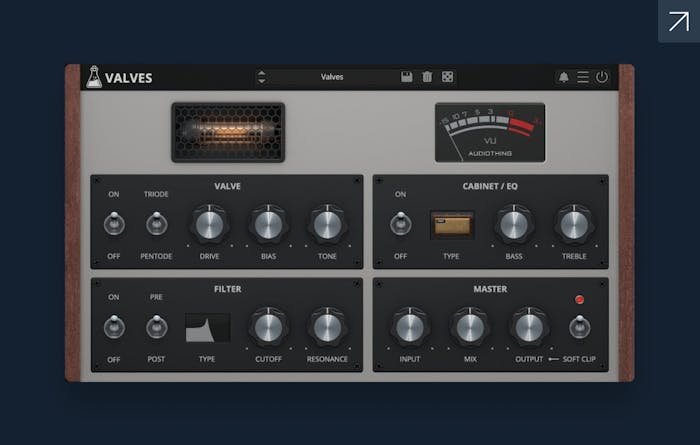Click the expand arrow in top-right corner
The height and width of the screenshot is (445, 700).
(x=678, y=21)
